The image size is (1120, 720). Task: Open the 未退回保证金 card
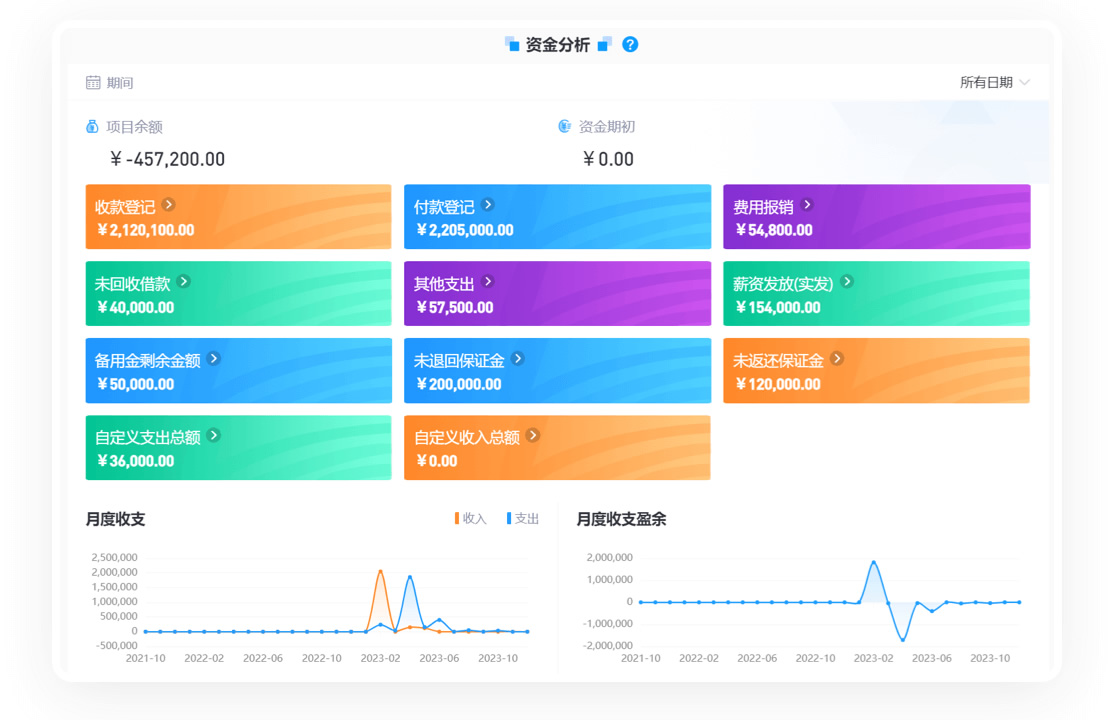click(557, 371)
